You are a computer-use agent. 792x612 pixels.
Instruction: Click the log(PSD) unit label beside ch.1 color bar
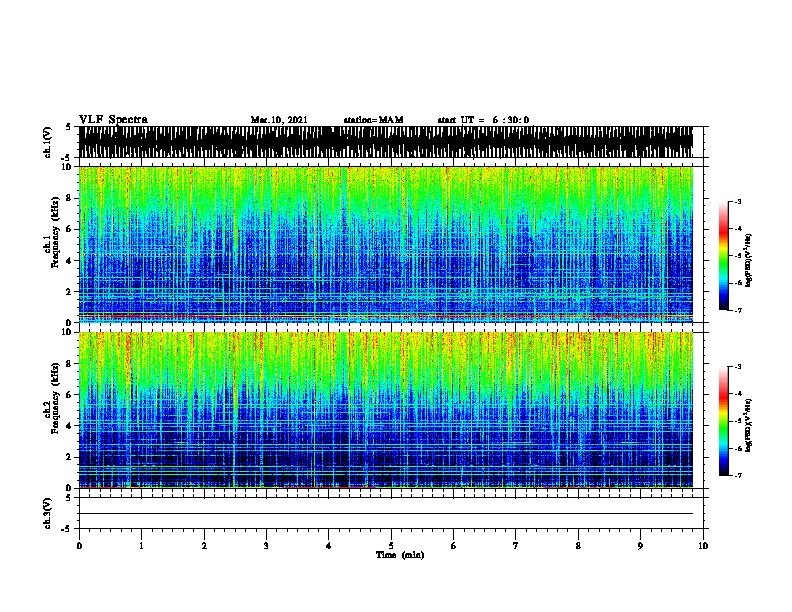tap(749, 260)
